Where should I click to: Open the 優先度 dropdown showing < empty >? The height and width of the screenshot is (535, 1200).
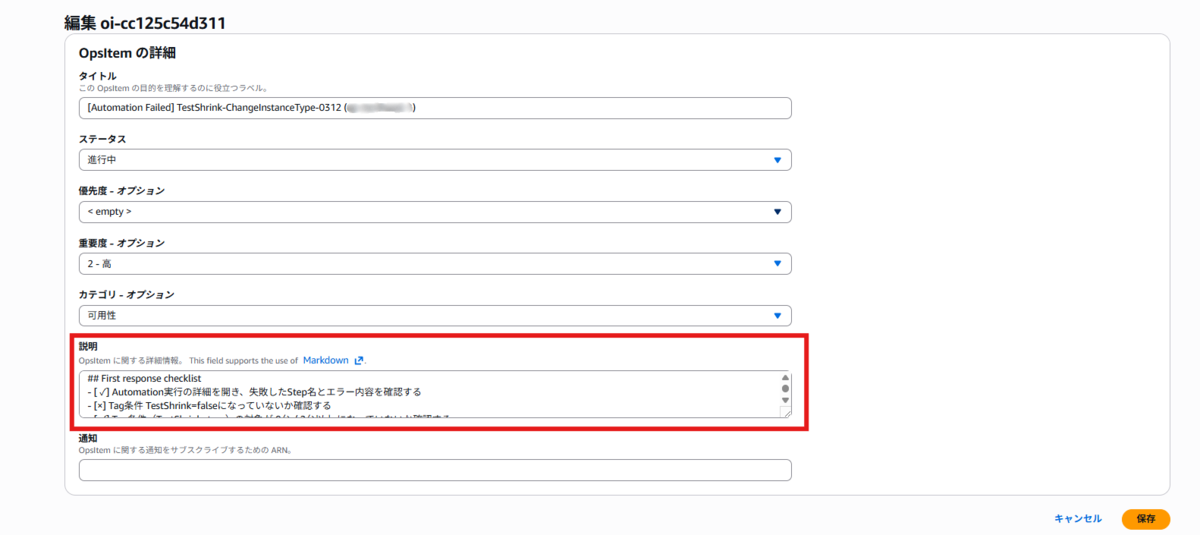435,212
